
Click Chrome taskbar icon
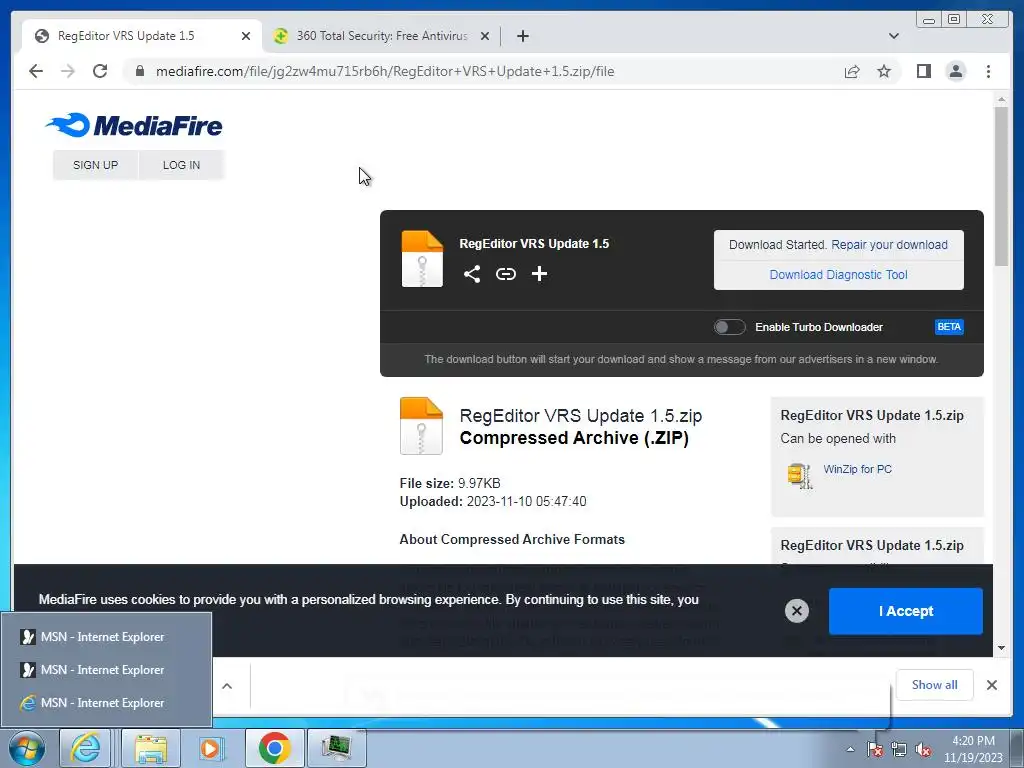(274, 748)
